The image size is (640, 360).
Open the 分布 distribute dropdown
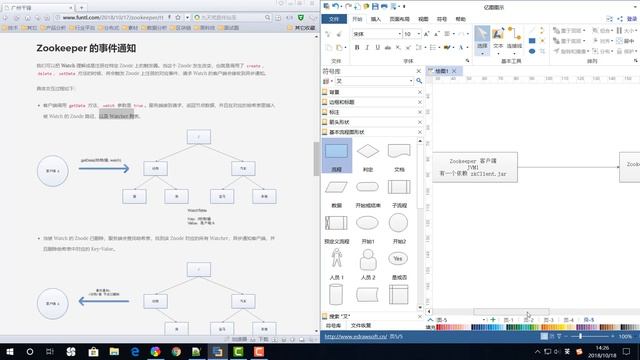click(x=611, y=51)
